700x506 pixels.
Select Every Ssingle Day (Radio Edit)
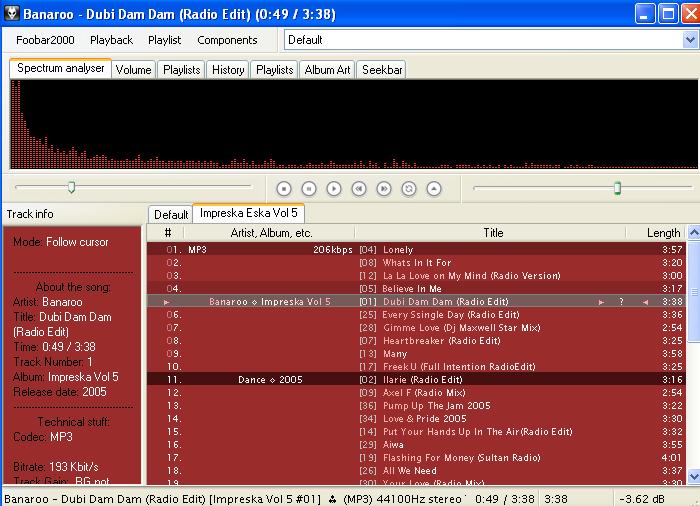pos(416,314)
